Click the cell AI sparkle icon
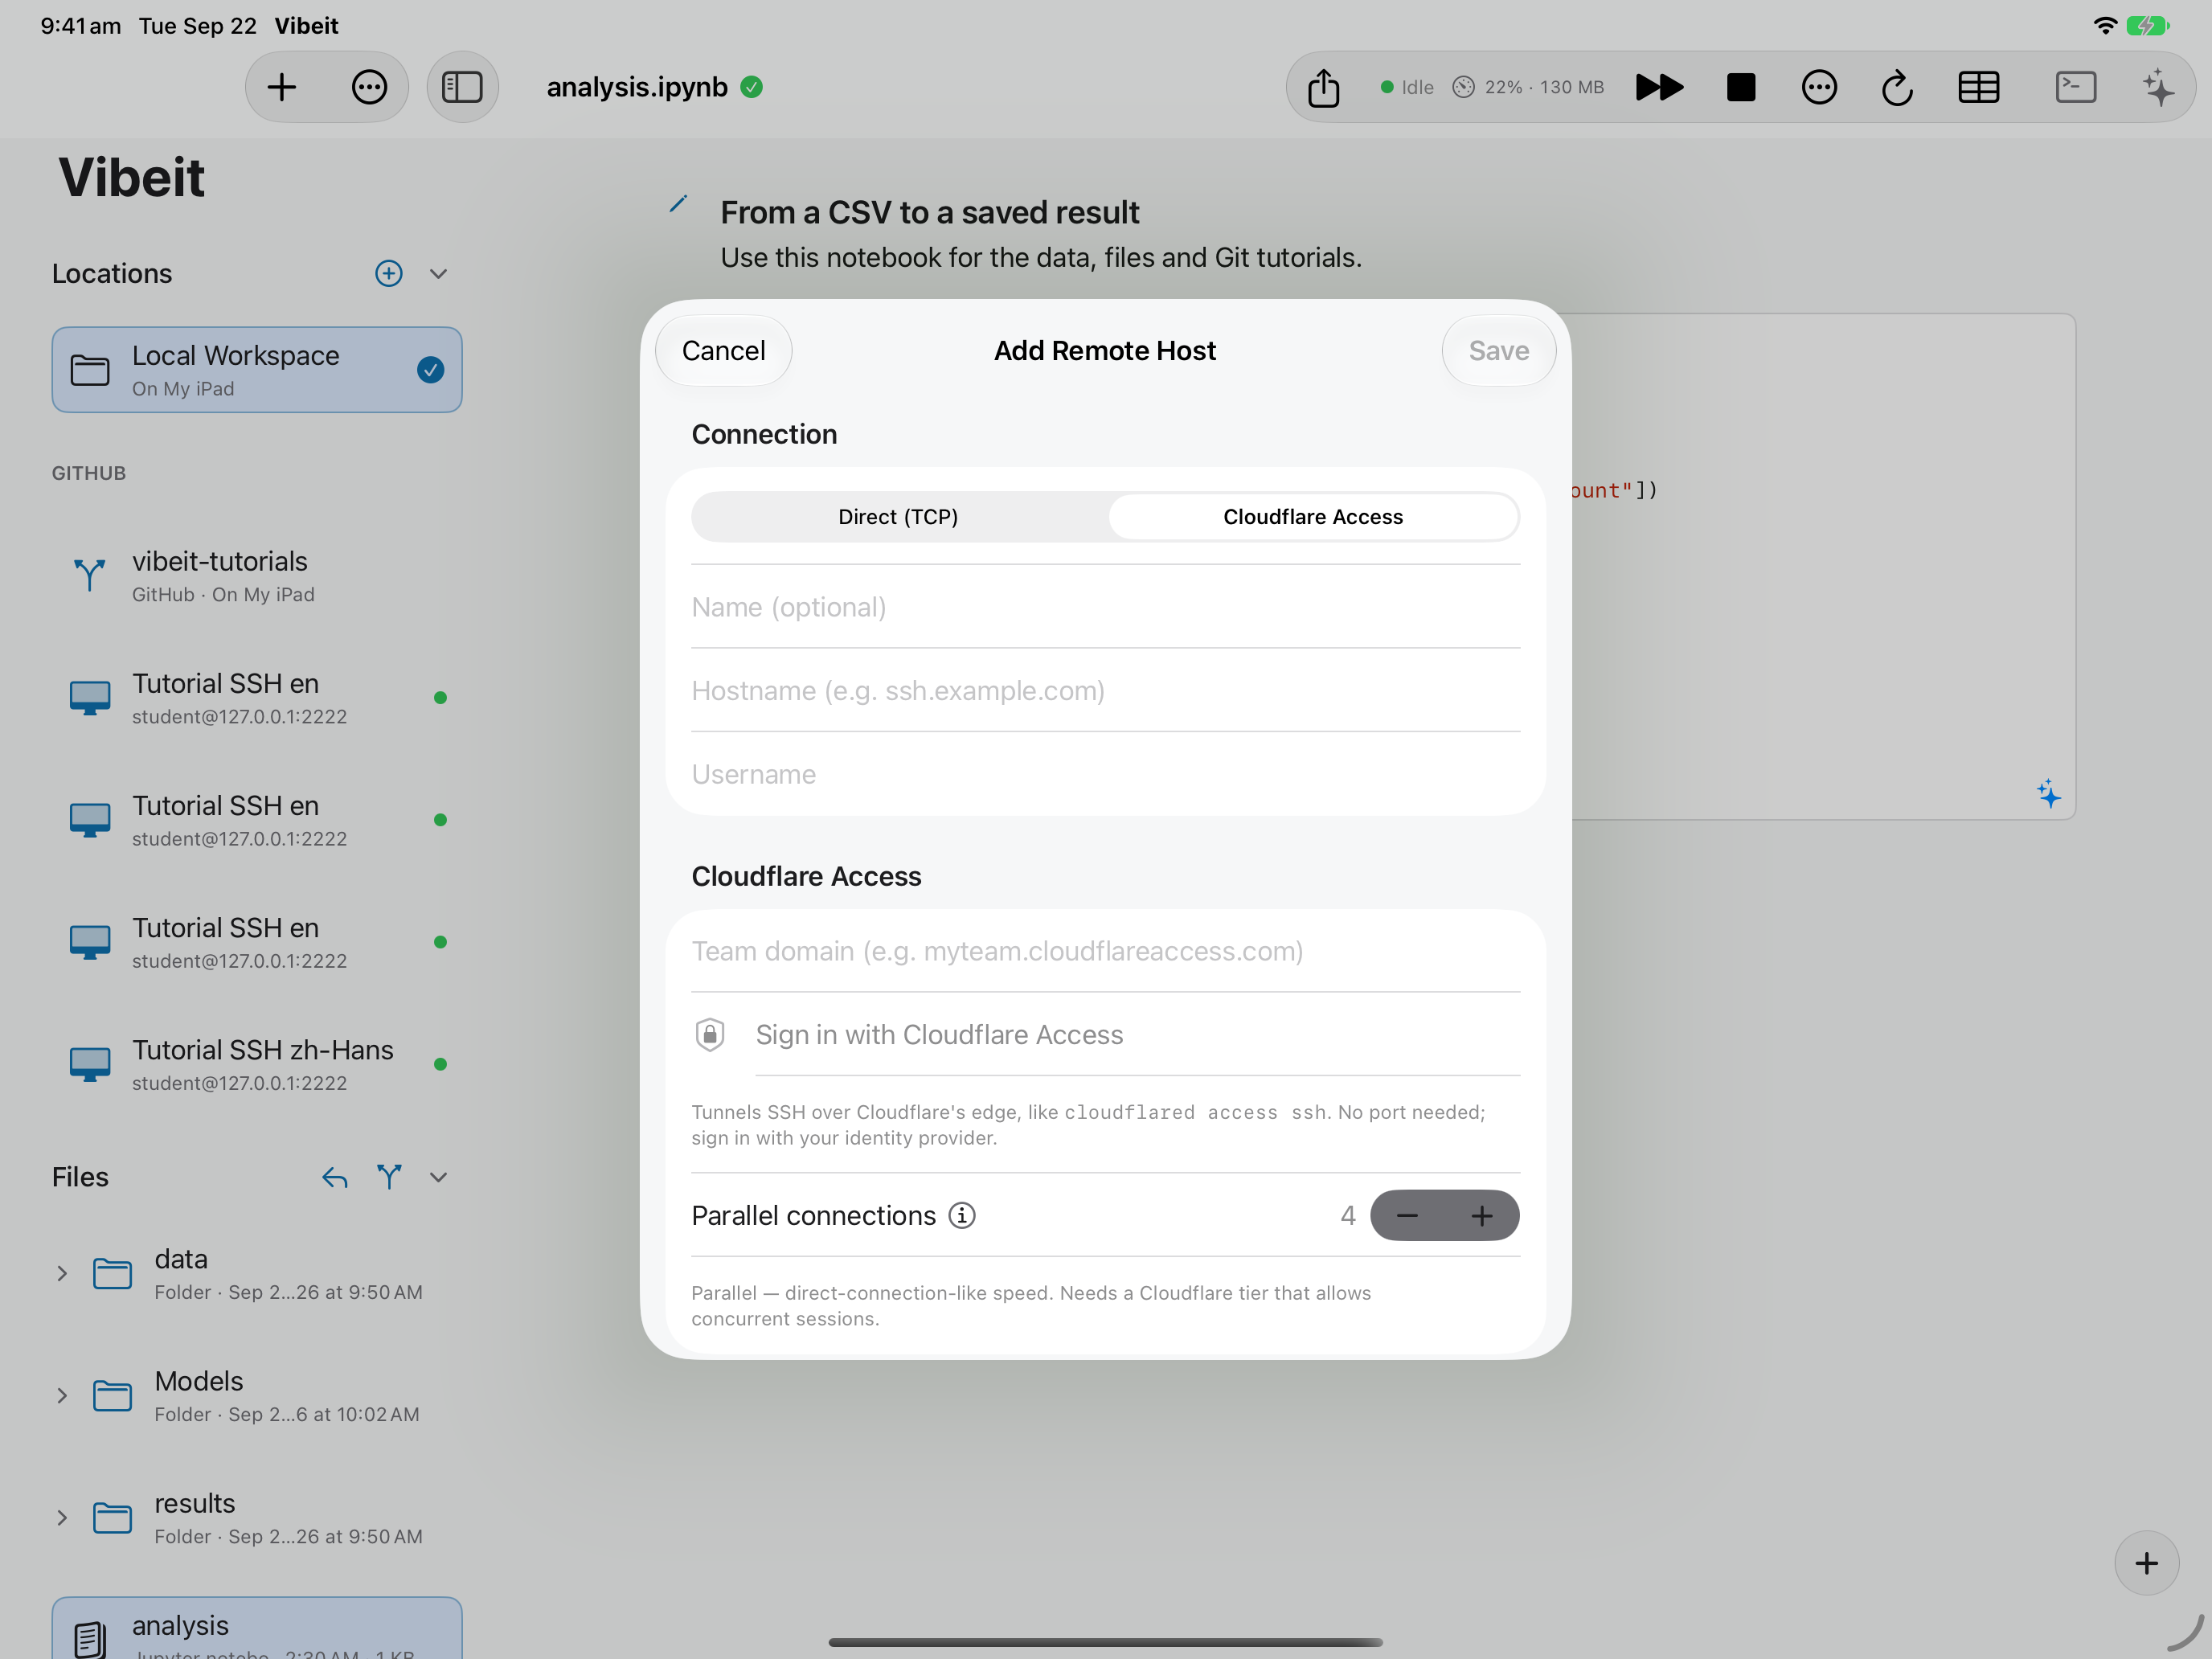 pos(2048,794)
